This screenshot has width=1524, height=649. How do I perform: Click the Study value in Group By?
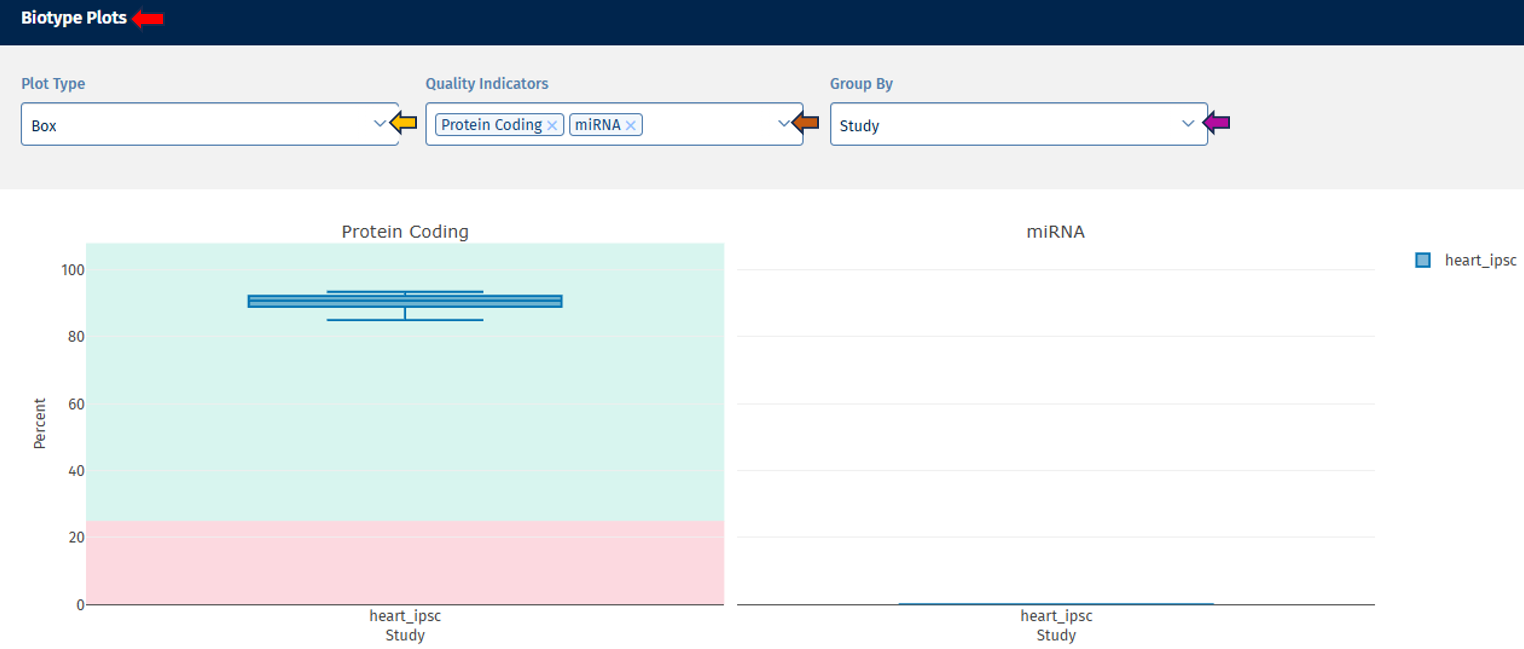click(x=859, y=126)
